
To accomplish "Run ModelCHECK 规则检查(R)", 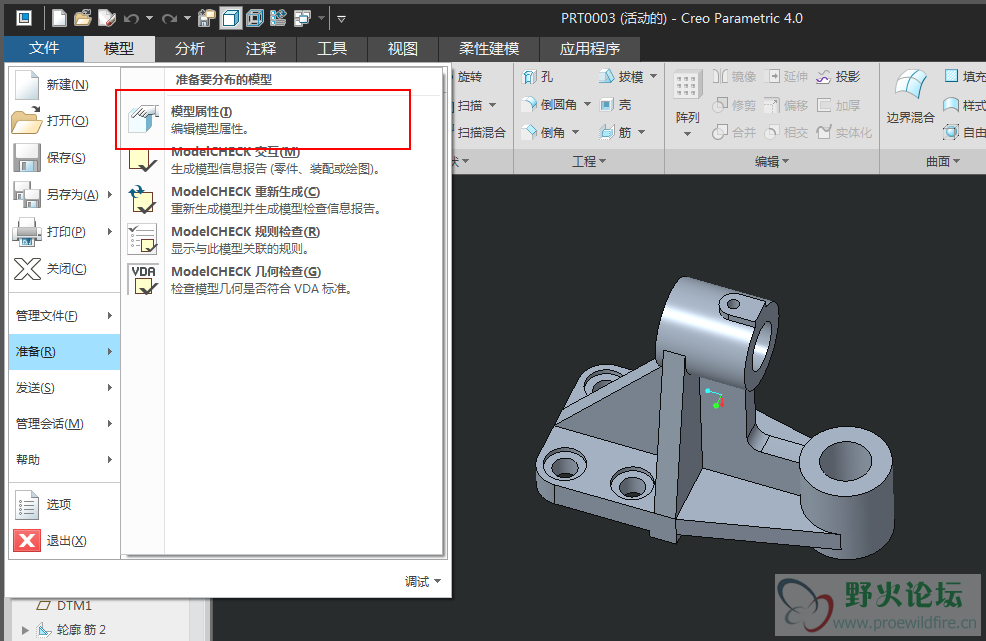I will [282, 240].
